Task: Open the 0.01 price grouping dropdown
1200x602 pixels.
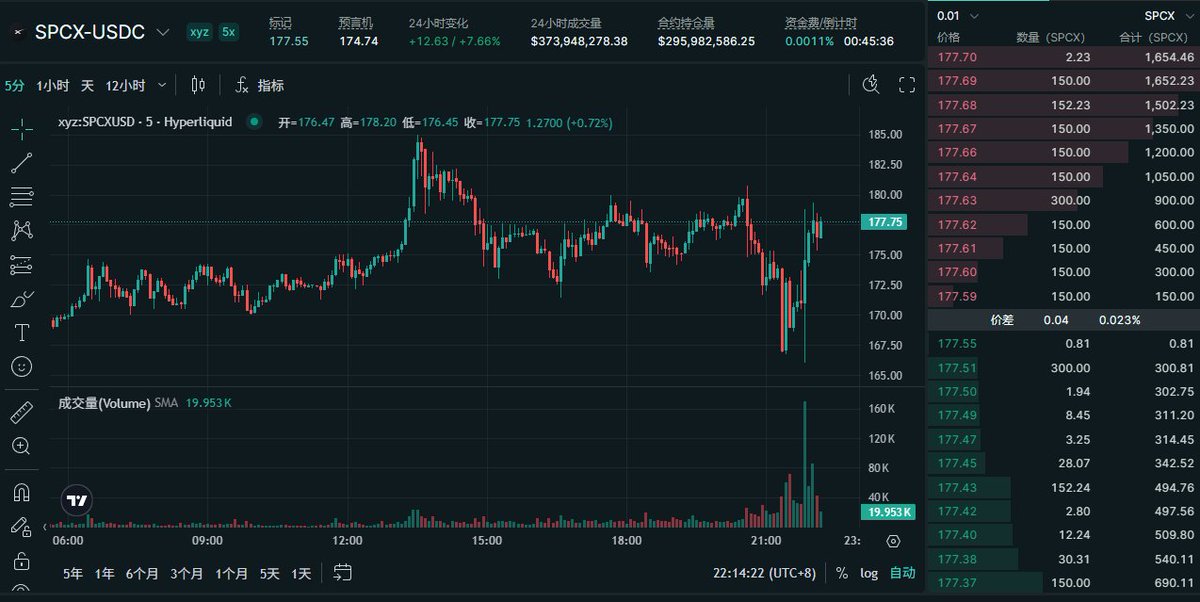Action: [x=958, y=16]
